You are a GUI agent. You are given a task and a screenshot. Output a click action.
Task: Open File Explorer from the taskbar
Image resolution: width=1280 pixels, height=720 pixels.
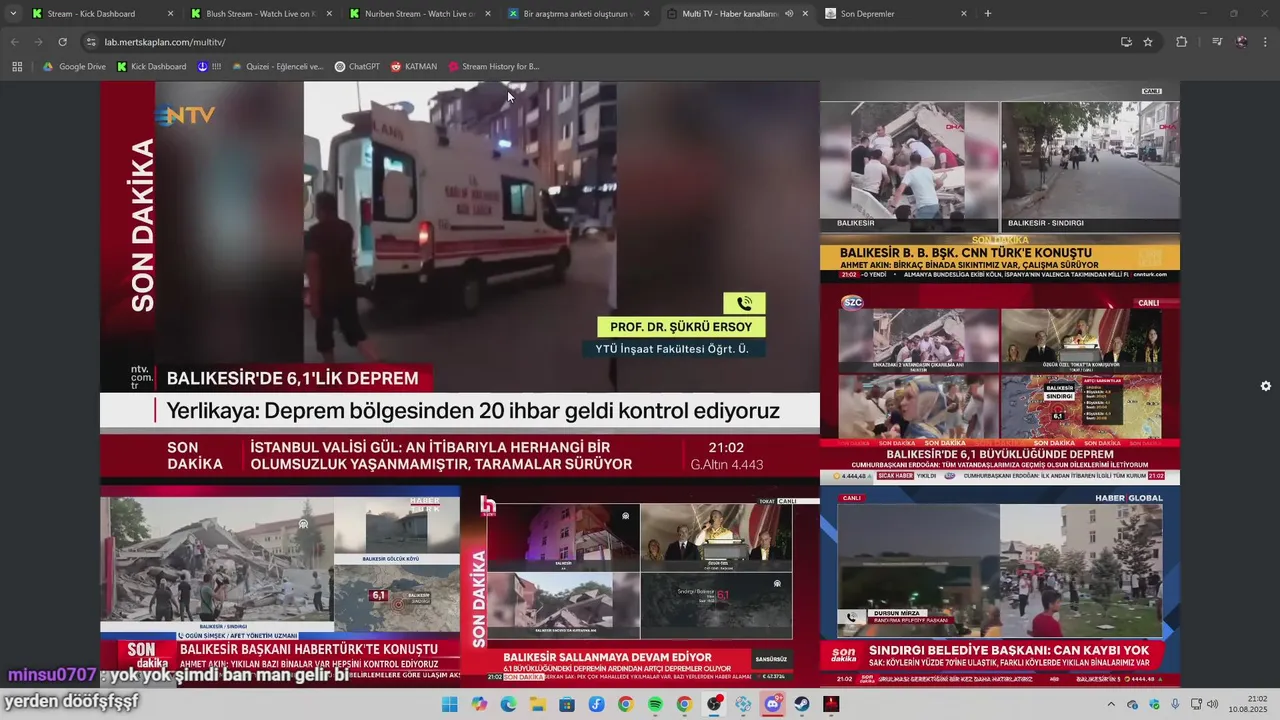coord(537,704)
